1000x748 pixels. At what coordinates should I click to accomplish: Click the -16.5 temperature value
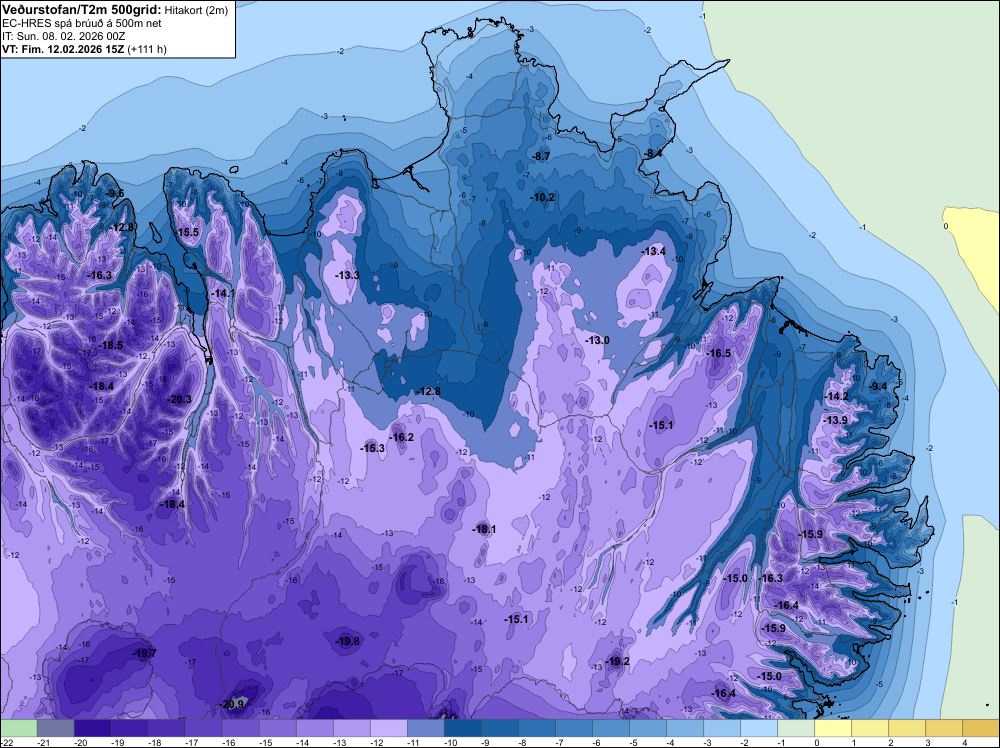pyautogui.click(x=719, y=353)
